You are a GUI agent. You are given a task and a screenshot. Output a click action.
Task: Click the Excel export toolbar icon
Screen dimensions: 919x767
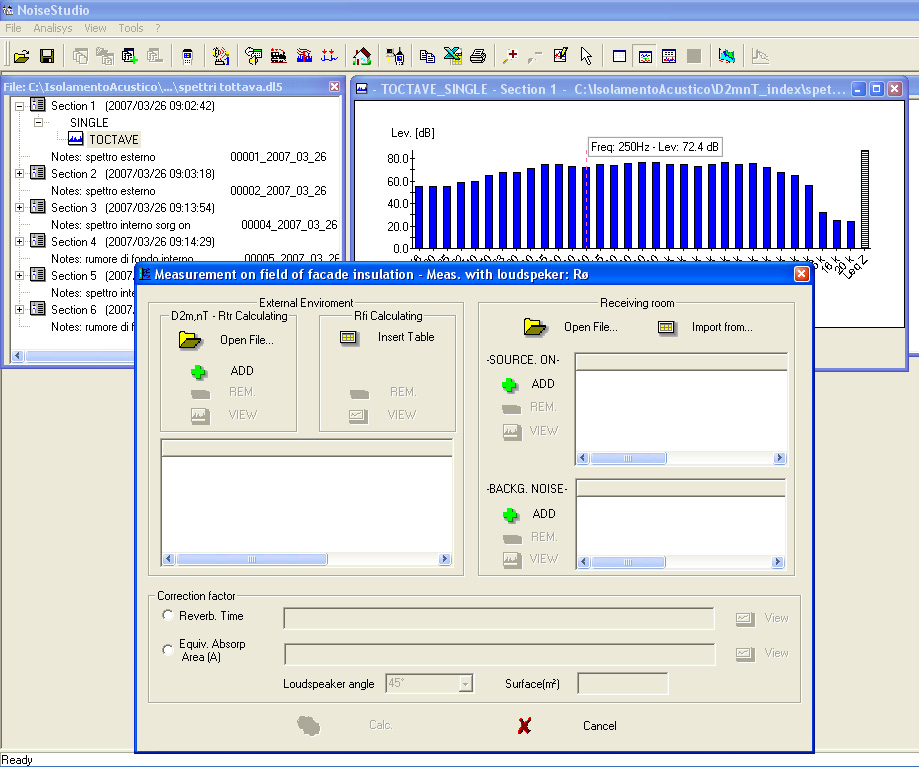(x=452, y=56)
